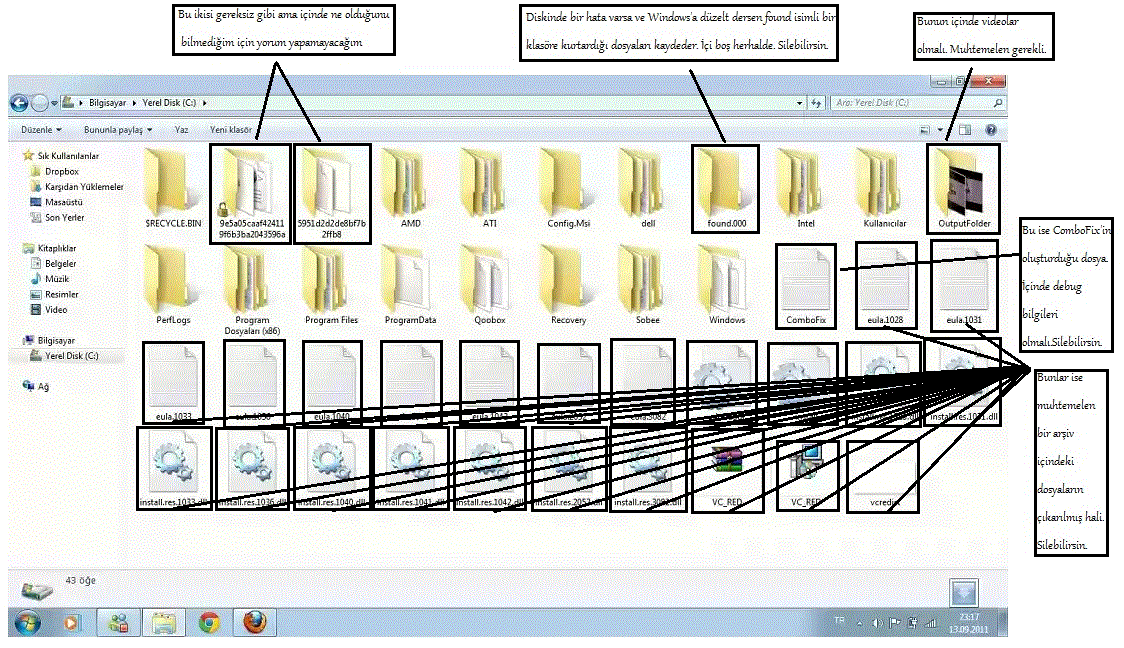Open Dropbox in the favorites sidebar
Screen dimensions: 1124x648
[61, 172]
